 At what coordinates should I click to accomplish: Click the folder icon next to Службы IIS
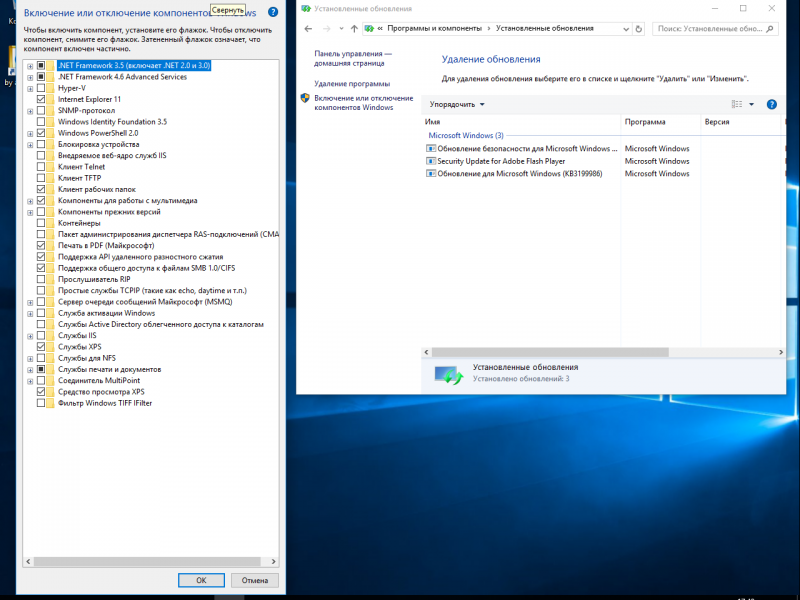coord(51,335)
